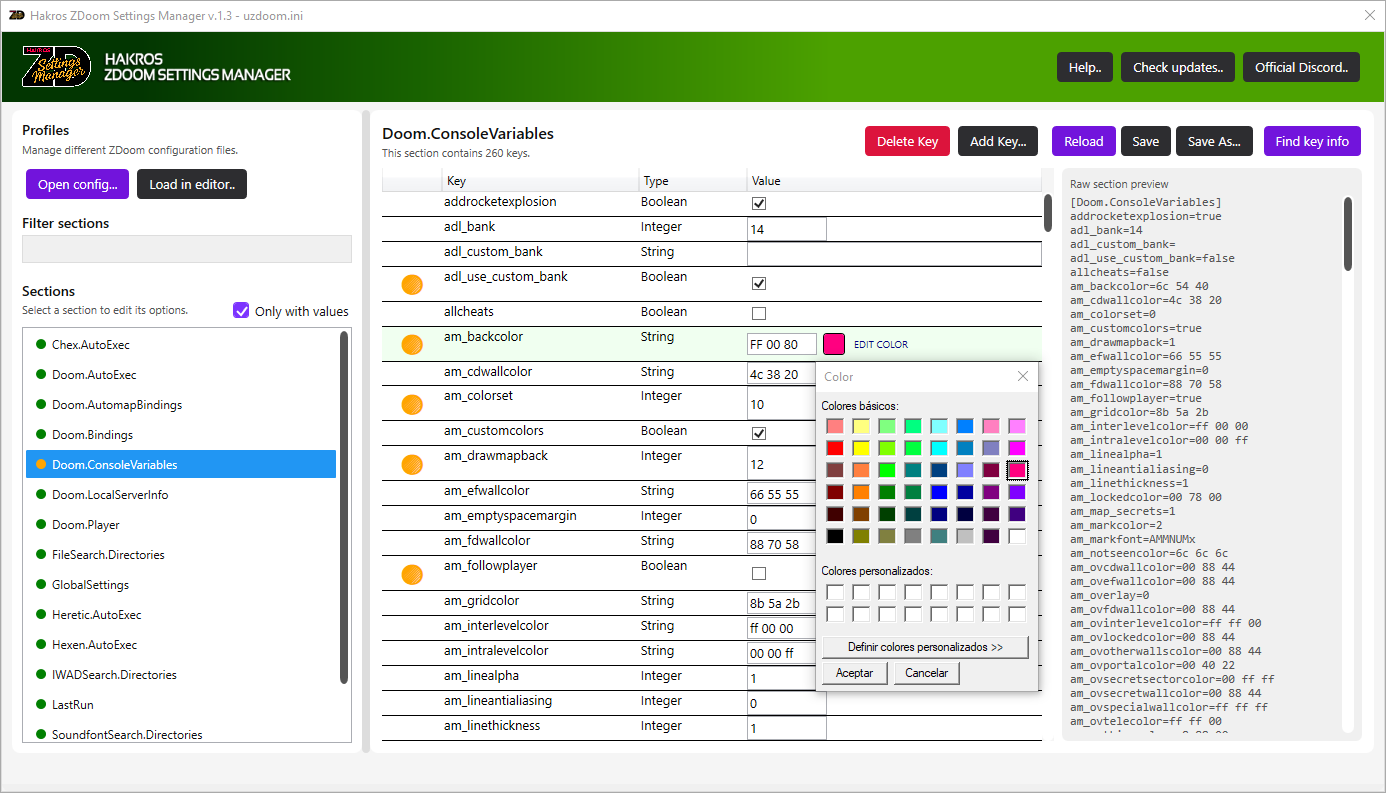Pick the bright cyan basic color swatch
Viewport: 1386px width, 793px height.
tap(939, 448)
